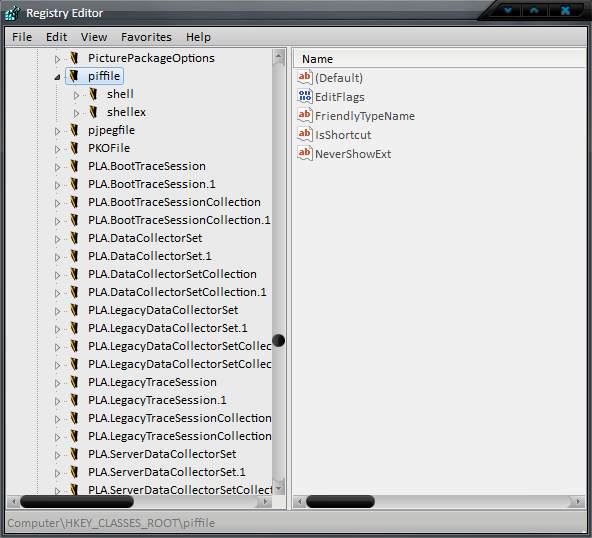The width and height of the screenshot is (592, 538).
Task: Click the key icon beside PLA.LegacyDataCollectorSet
Action: pyautogui.click(x=74, y=310)
